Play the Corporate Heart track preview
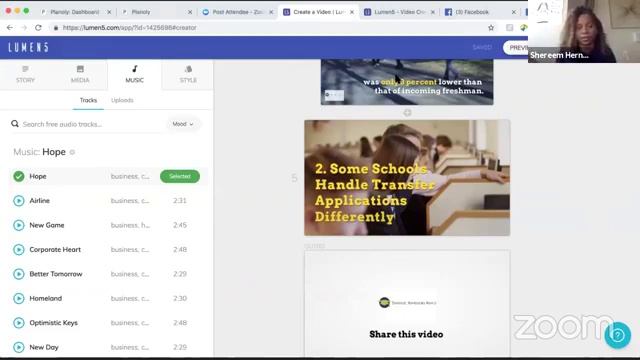The image size is (640, 360). point(19,250)
